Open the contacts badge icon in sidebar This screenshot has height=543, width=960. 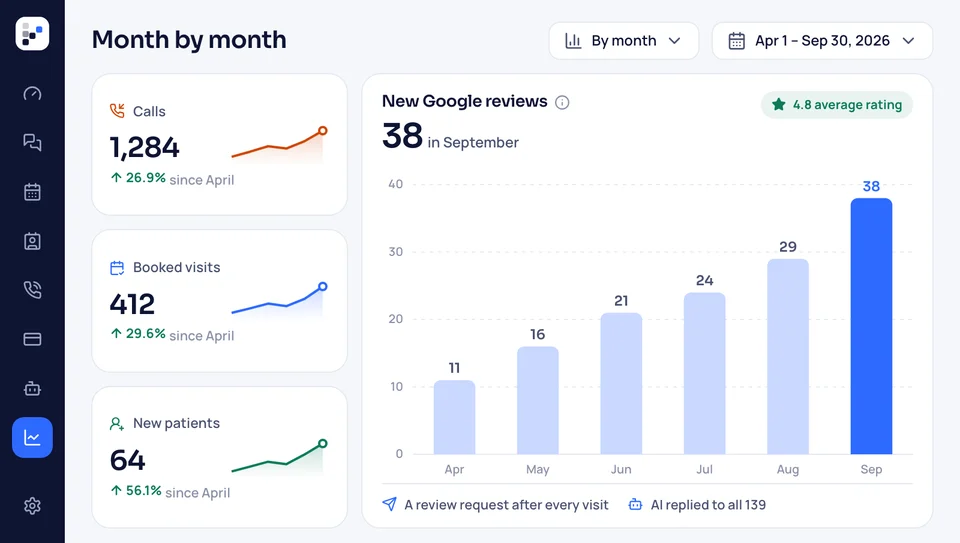coord(32,241)
